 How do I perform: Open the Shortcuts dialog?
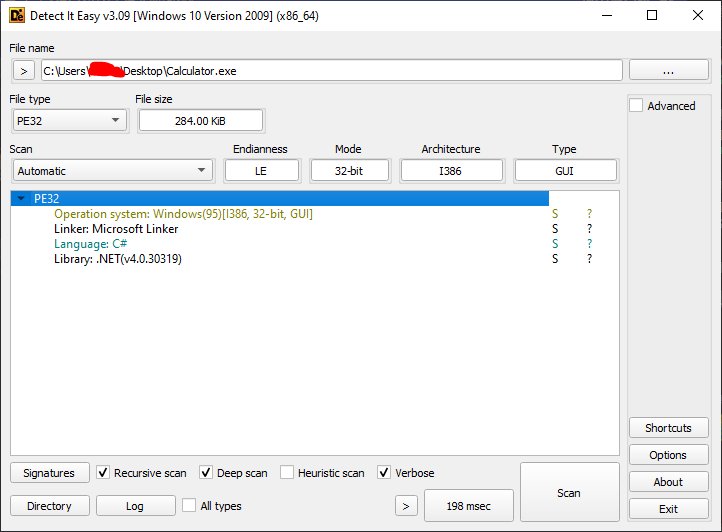click(669, 428)
